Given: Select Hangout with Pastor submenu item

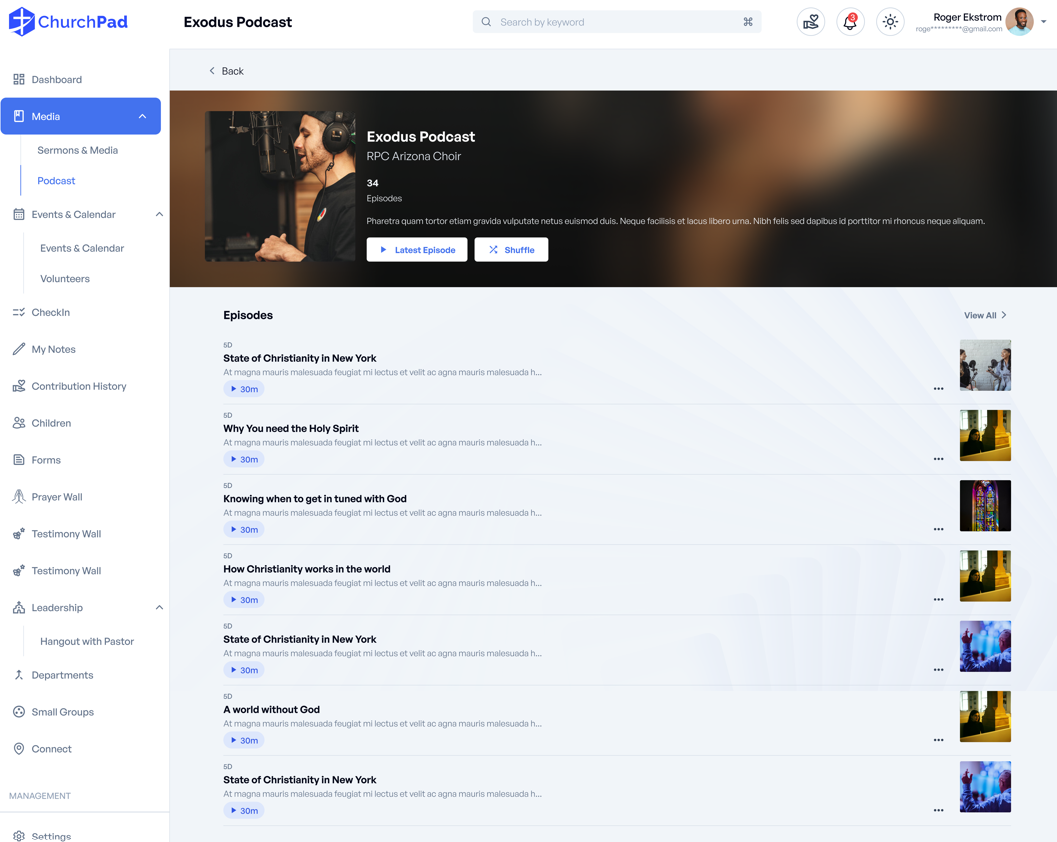Looking at the screenshot, I should pyautogui.click(x=86, y=641).
